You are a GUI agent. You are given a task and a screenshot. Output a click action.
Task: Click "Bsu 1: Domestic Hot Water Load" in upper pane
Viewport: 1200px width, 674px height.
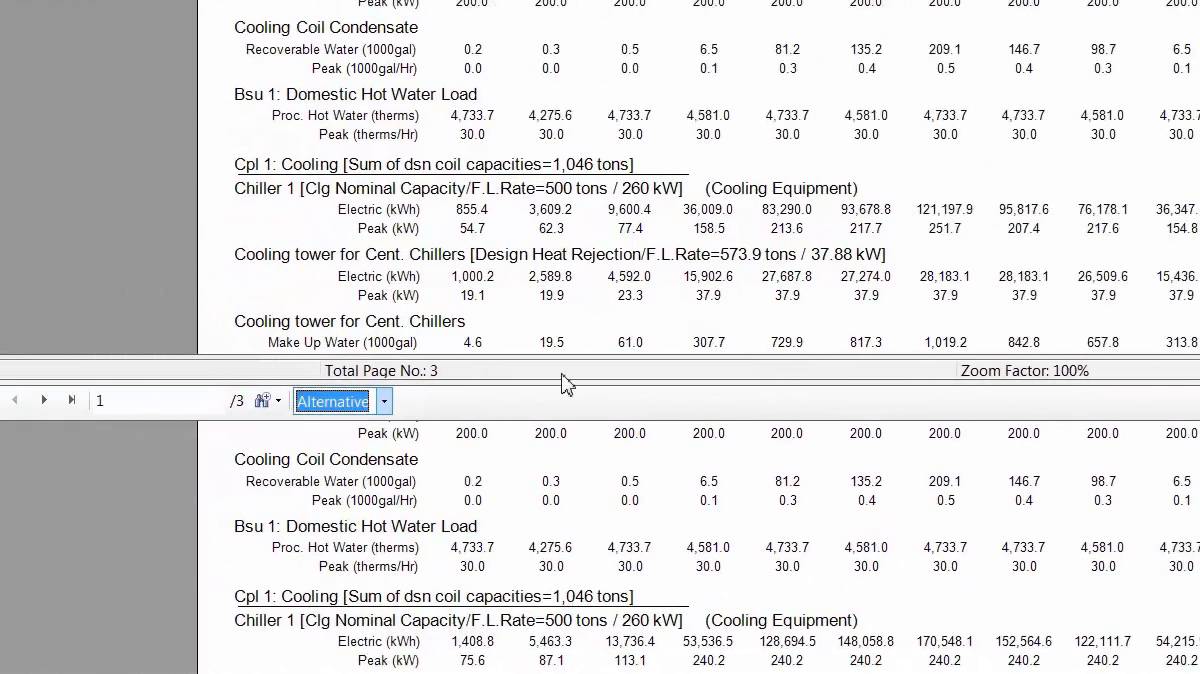click(356, 94)
